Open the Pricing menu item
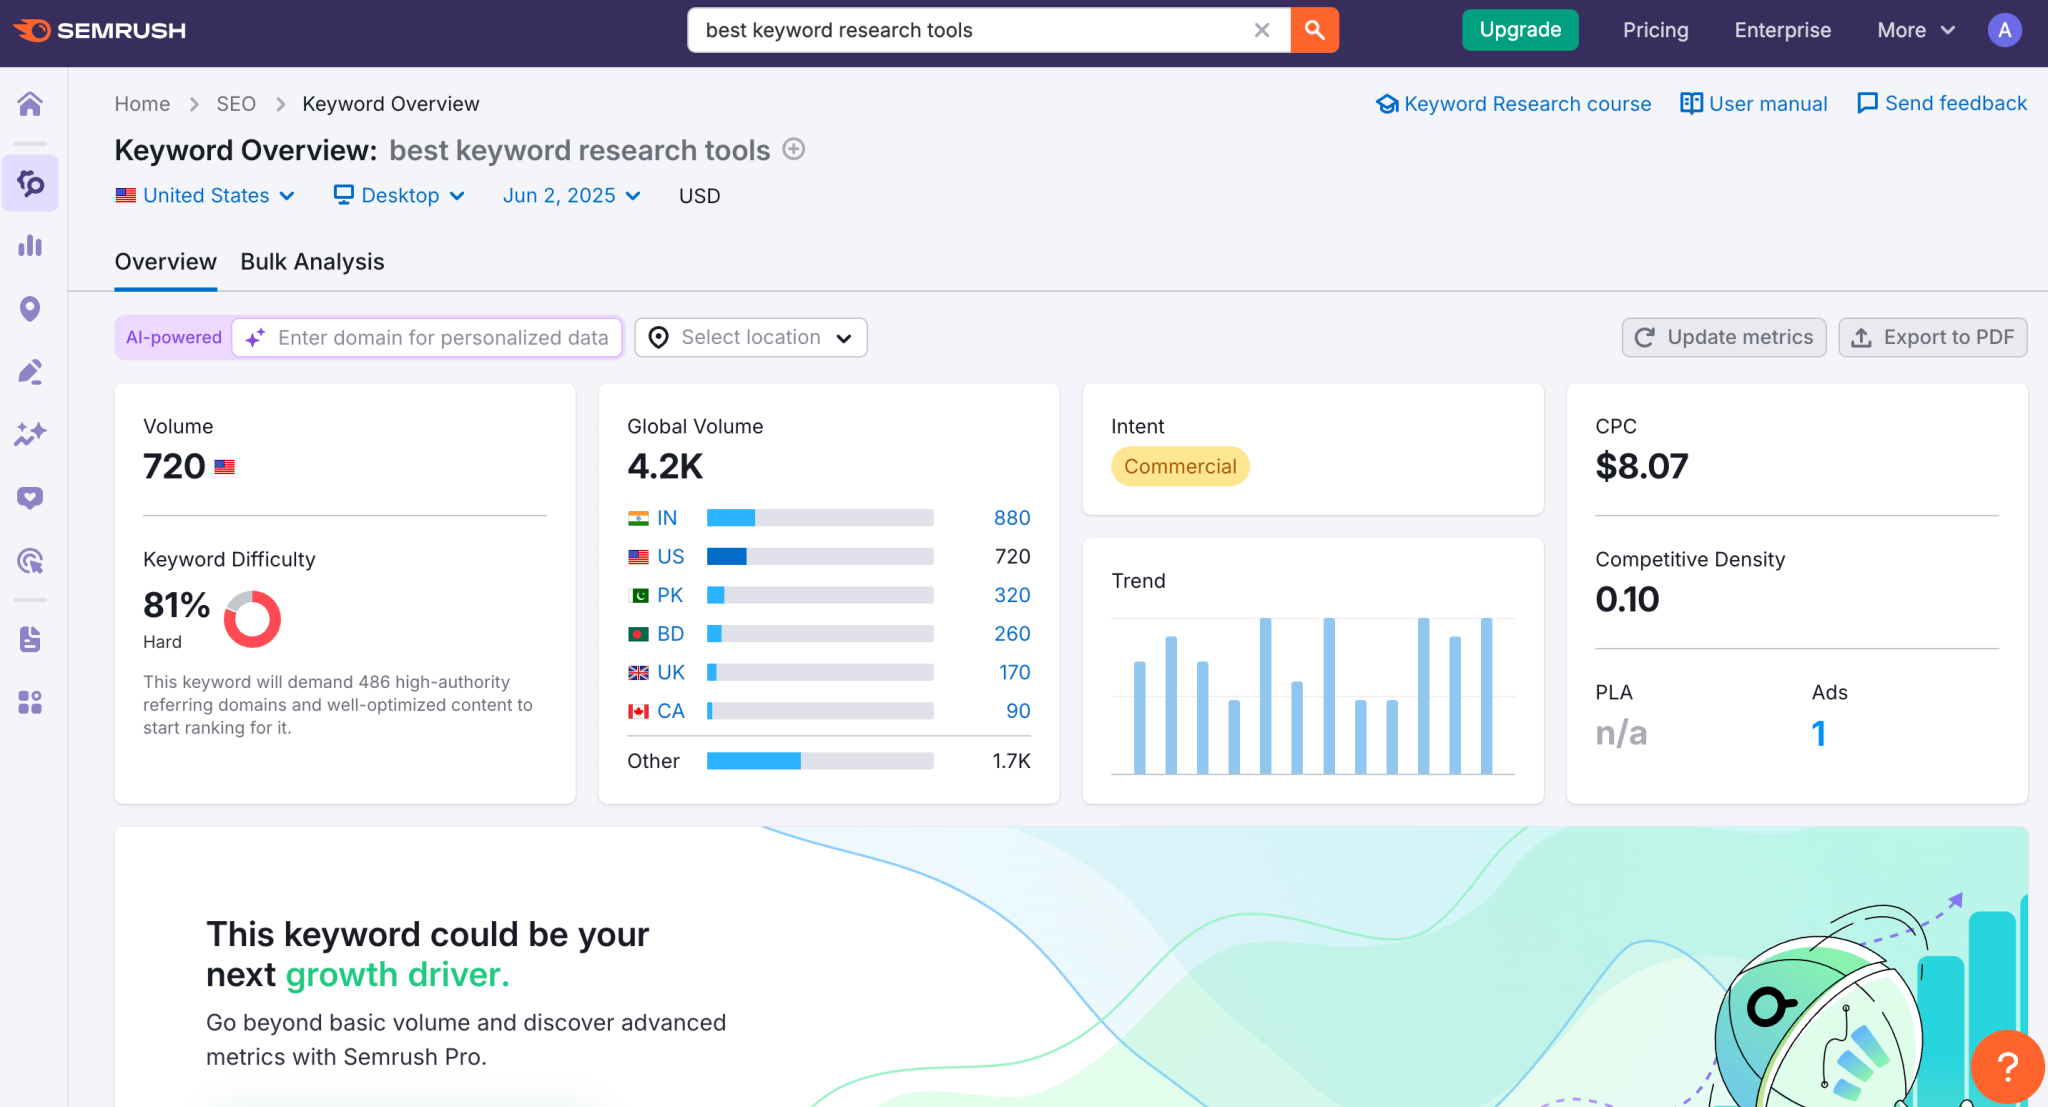The image size is (2048, 1107). point(1655,30)
